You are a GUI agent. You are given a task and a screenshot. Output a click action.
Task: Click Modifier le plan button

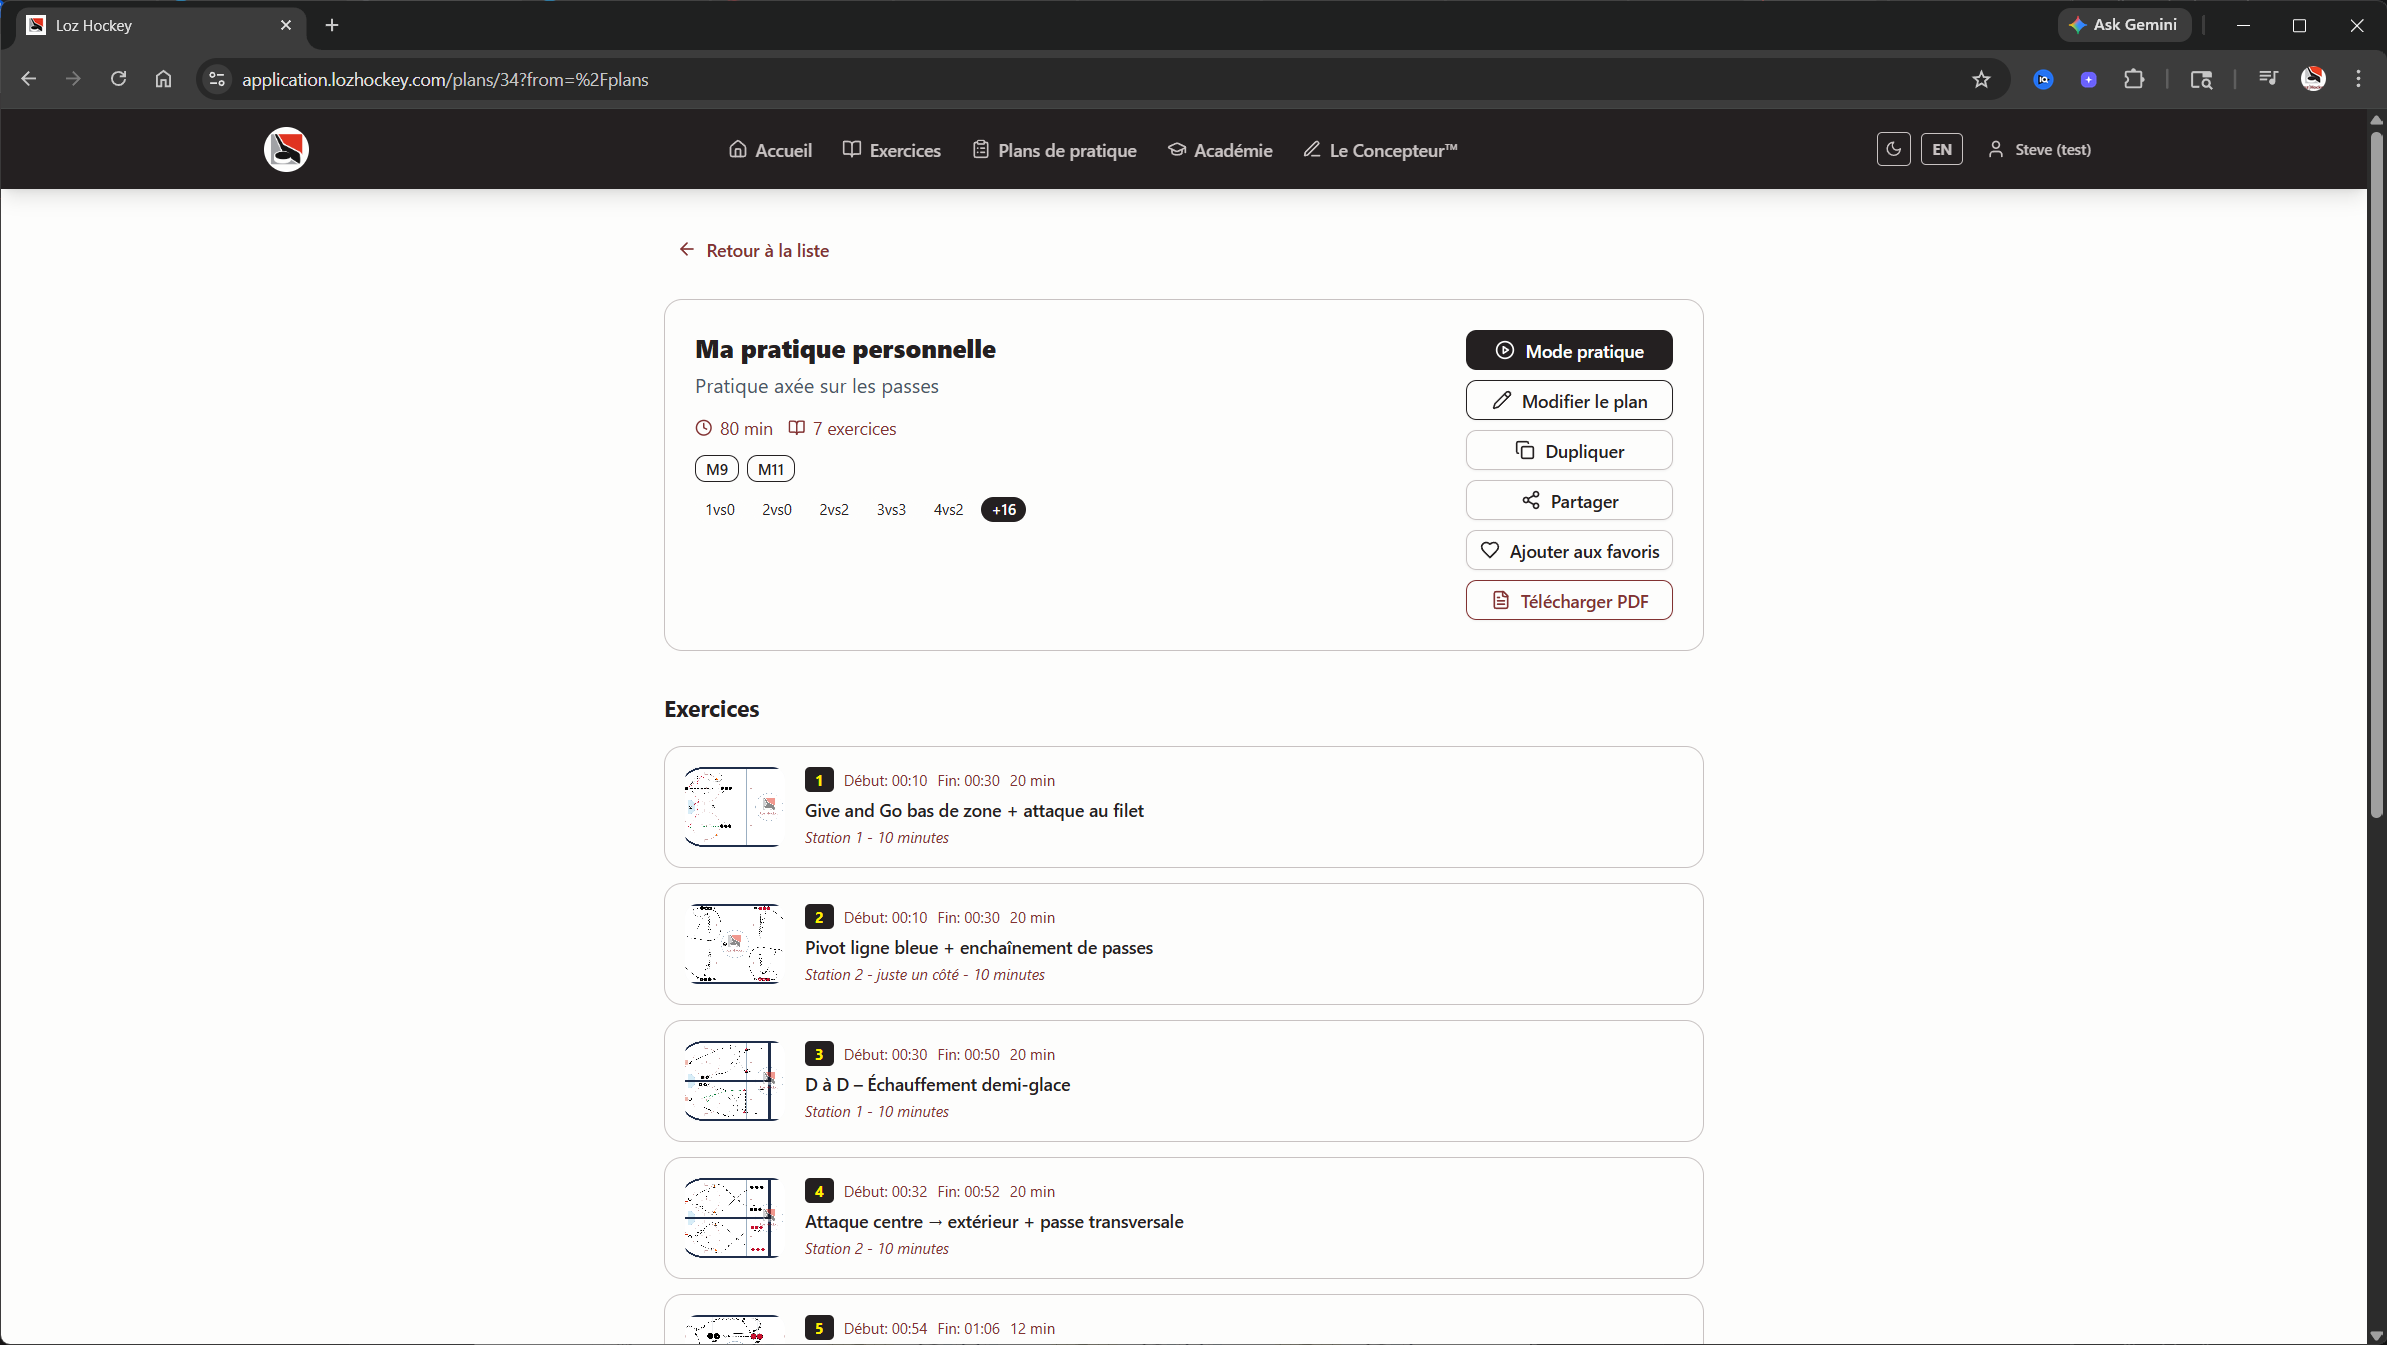tap(1568, 401)
